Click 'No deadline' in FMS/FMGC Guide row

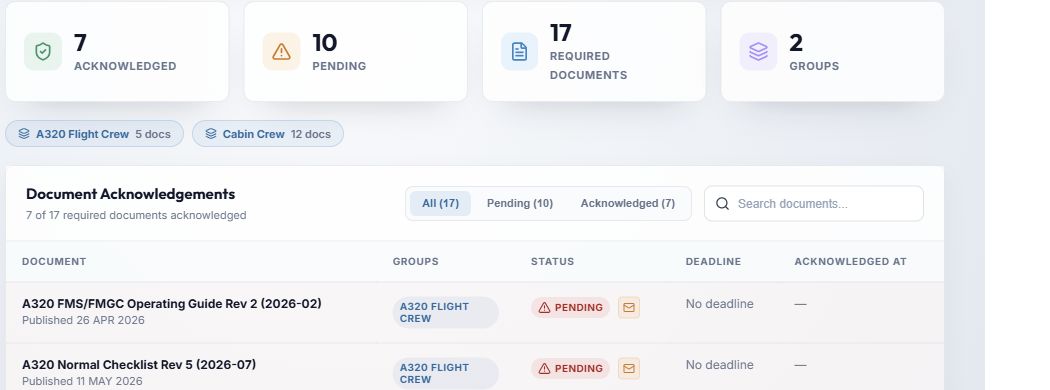719,304
